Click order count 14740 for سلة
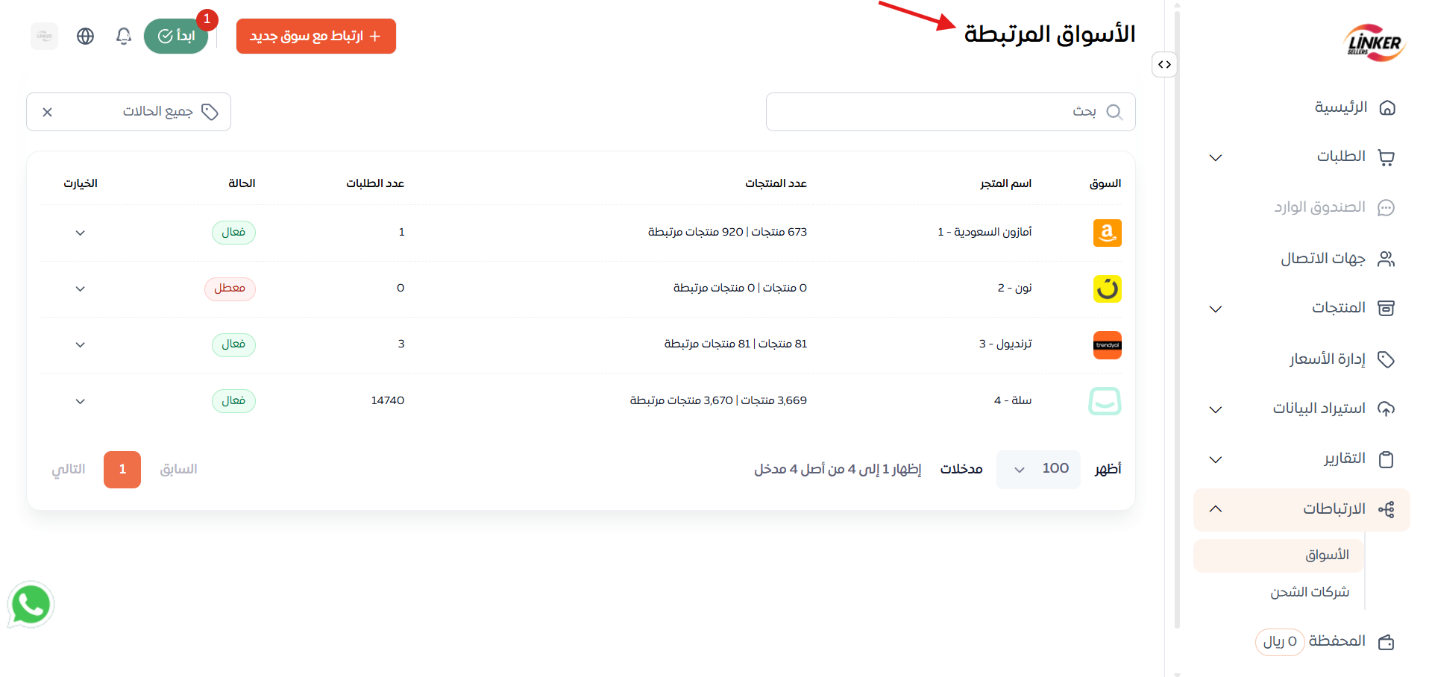This screenshot has height=677, width=1429. tap(387, 400)
